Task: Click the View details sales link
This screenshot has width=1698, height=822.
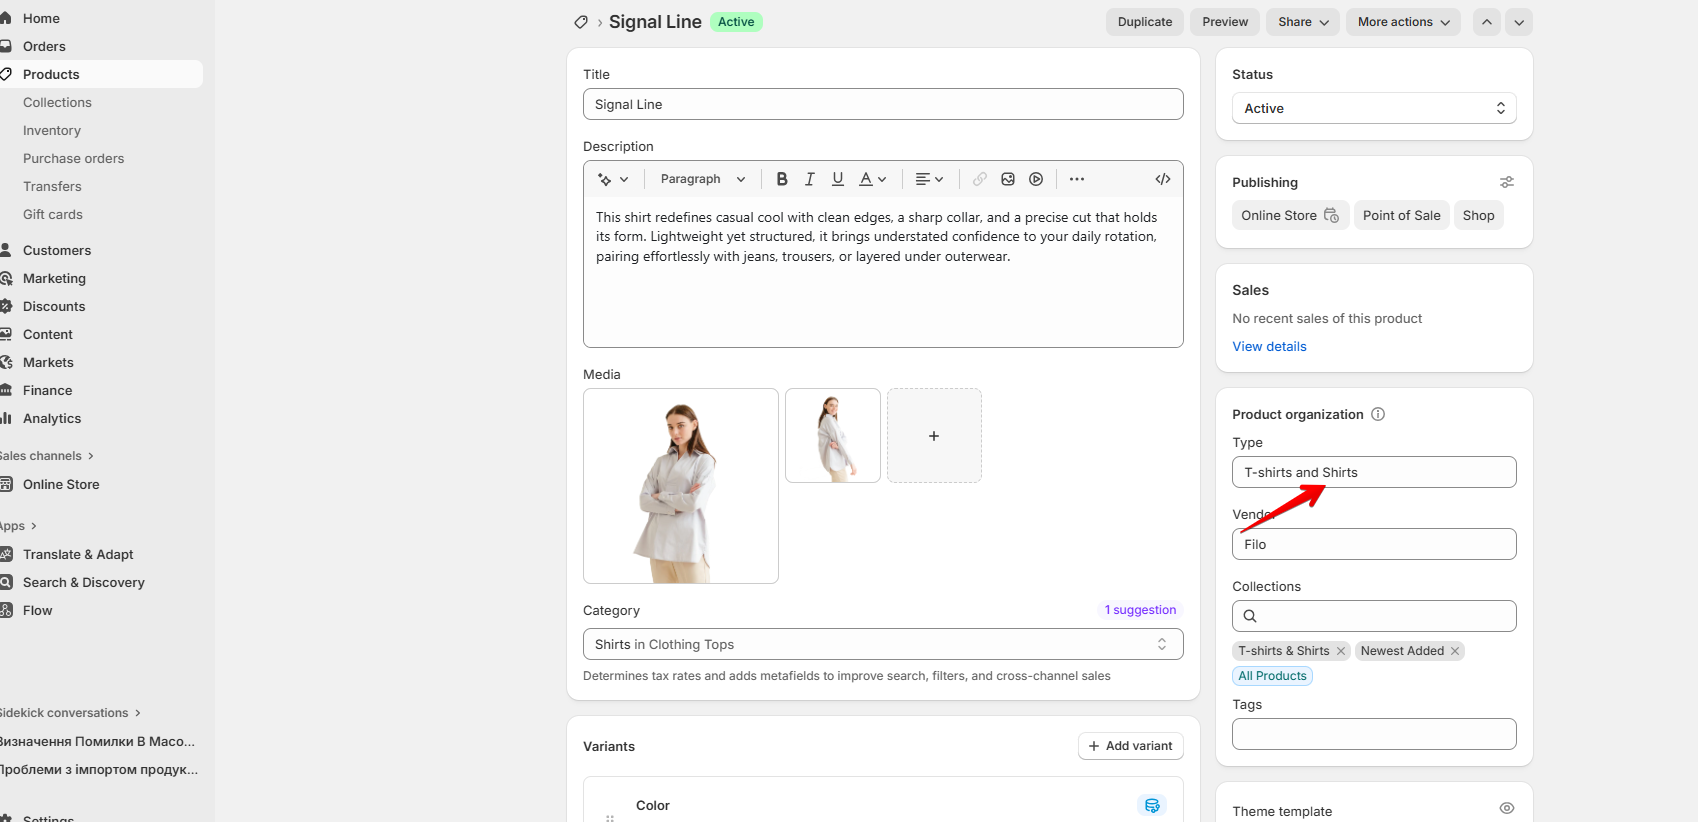Action: (1269, 346)
